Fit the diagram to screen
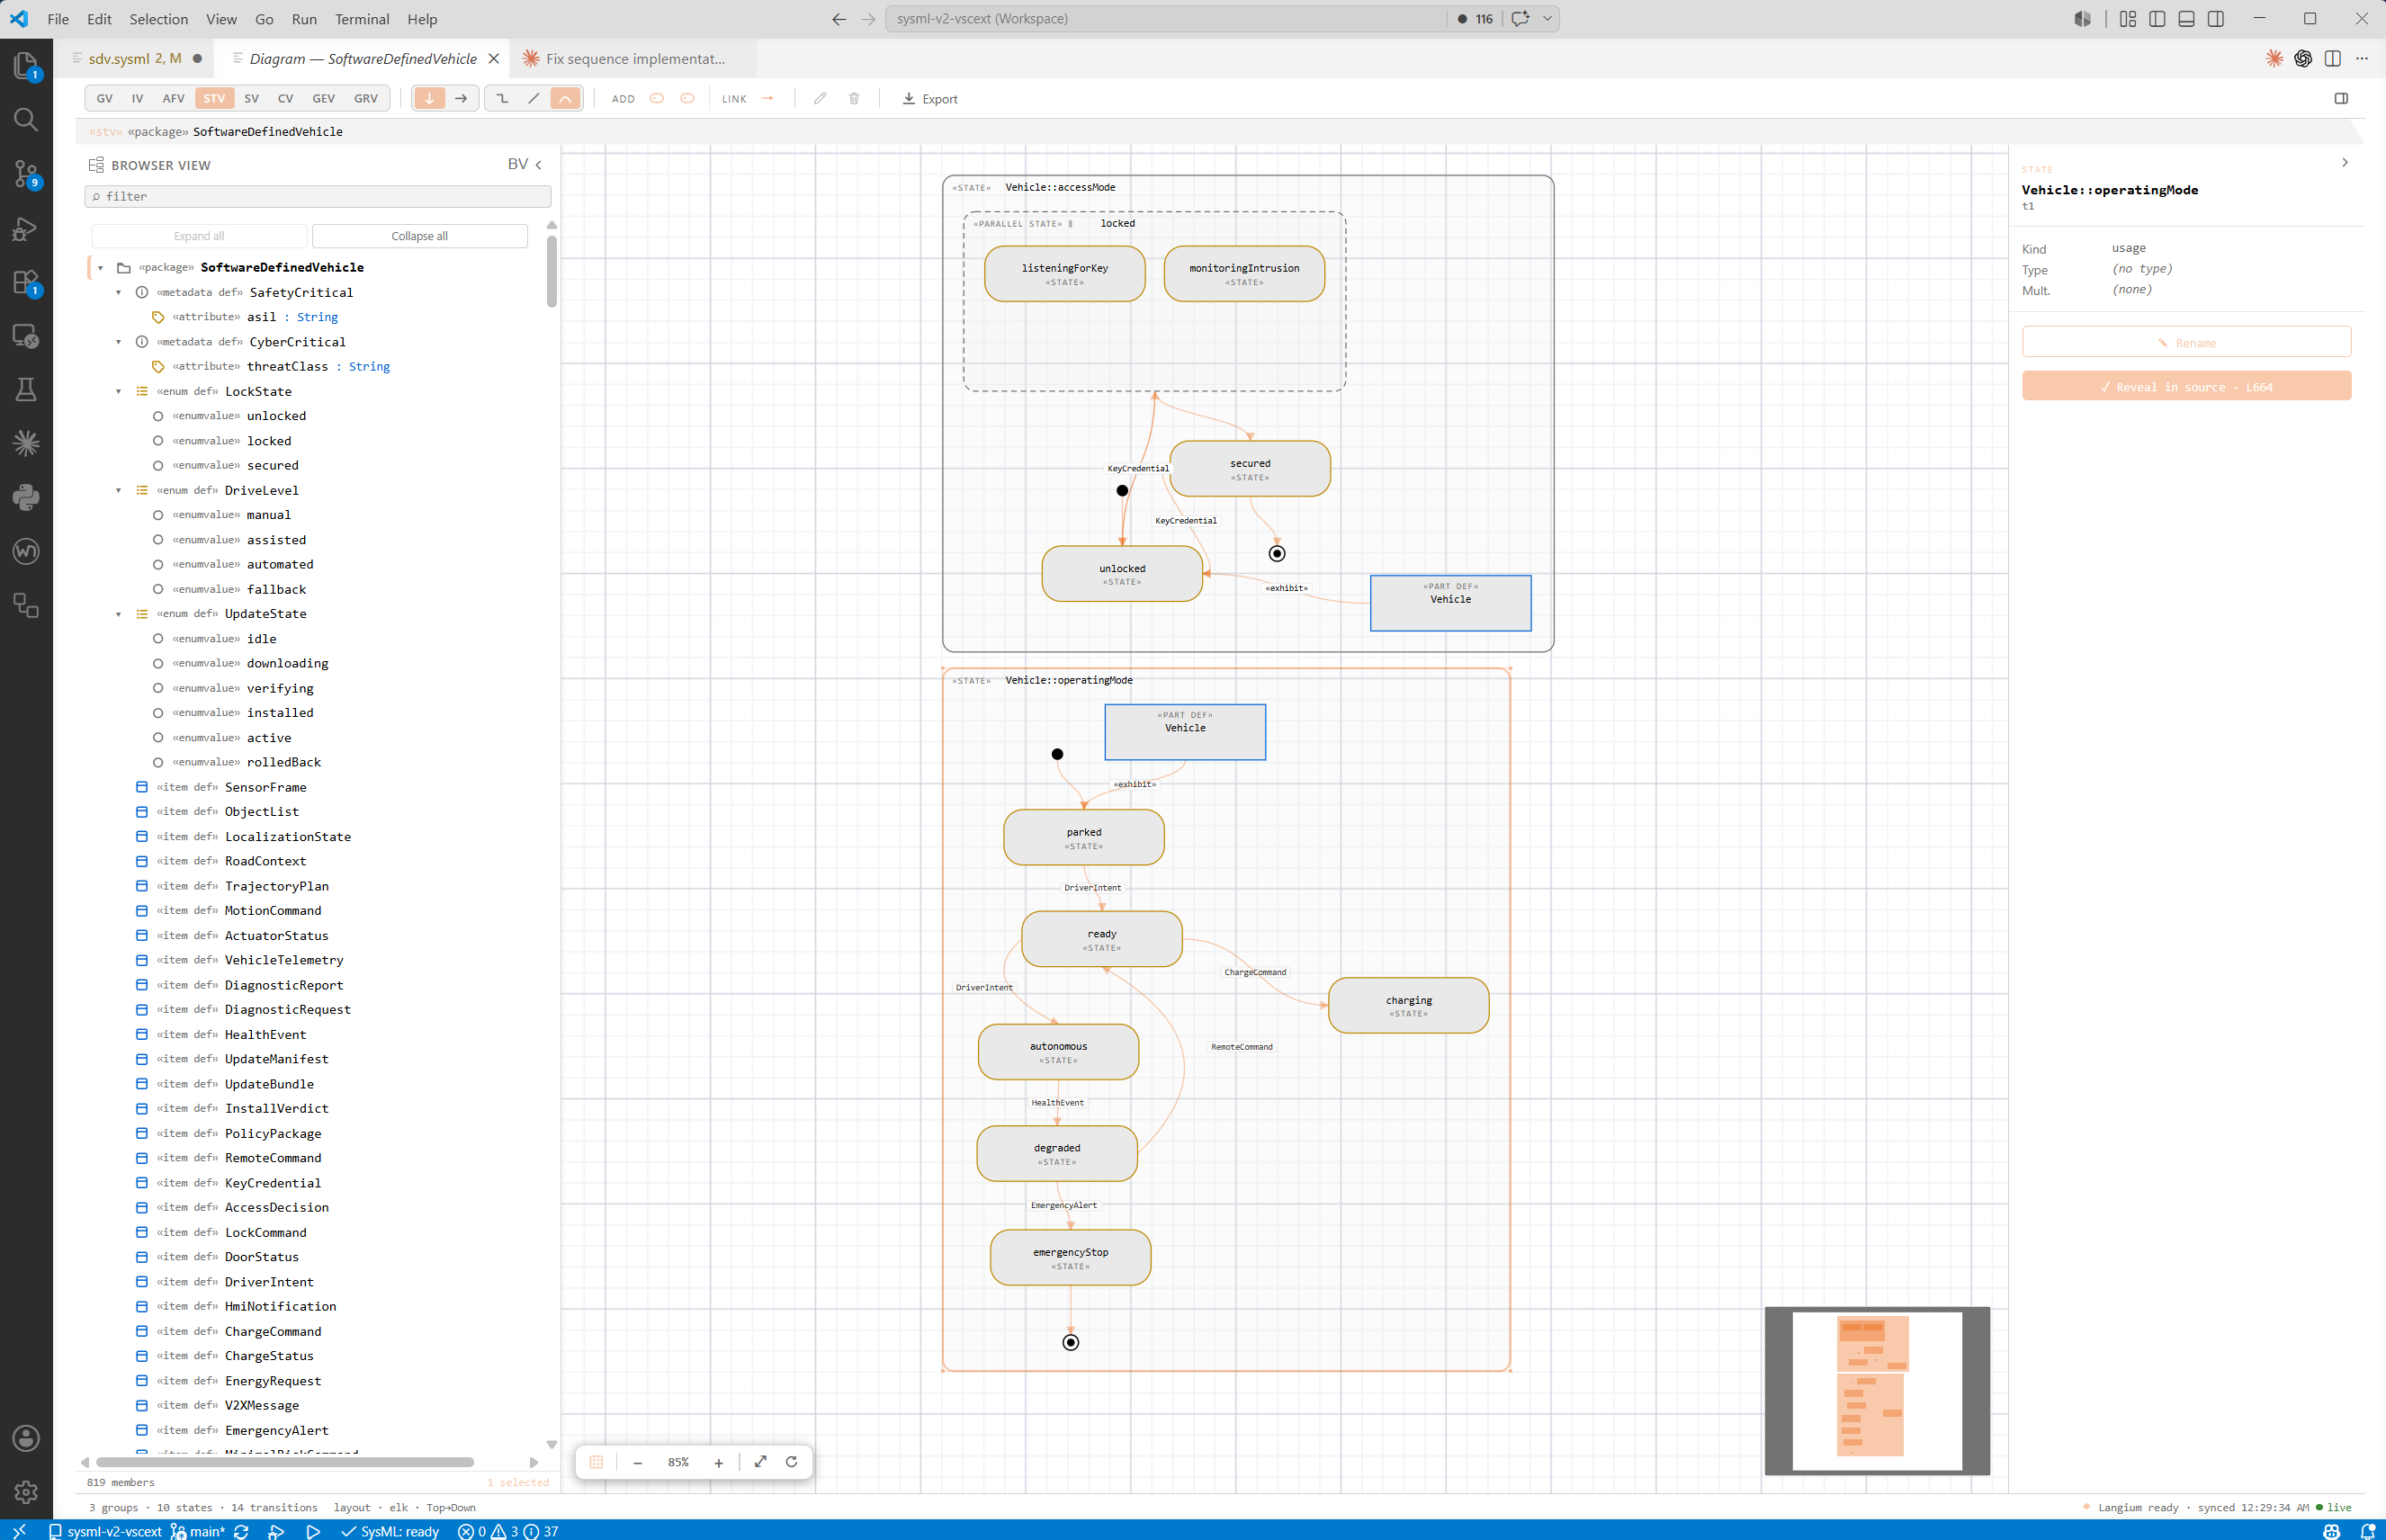2386x1540 pixels. click(760, 1462)
